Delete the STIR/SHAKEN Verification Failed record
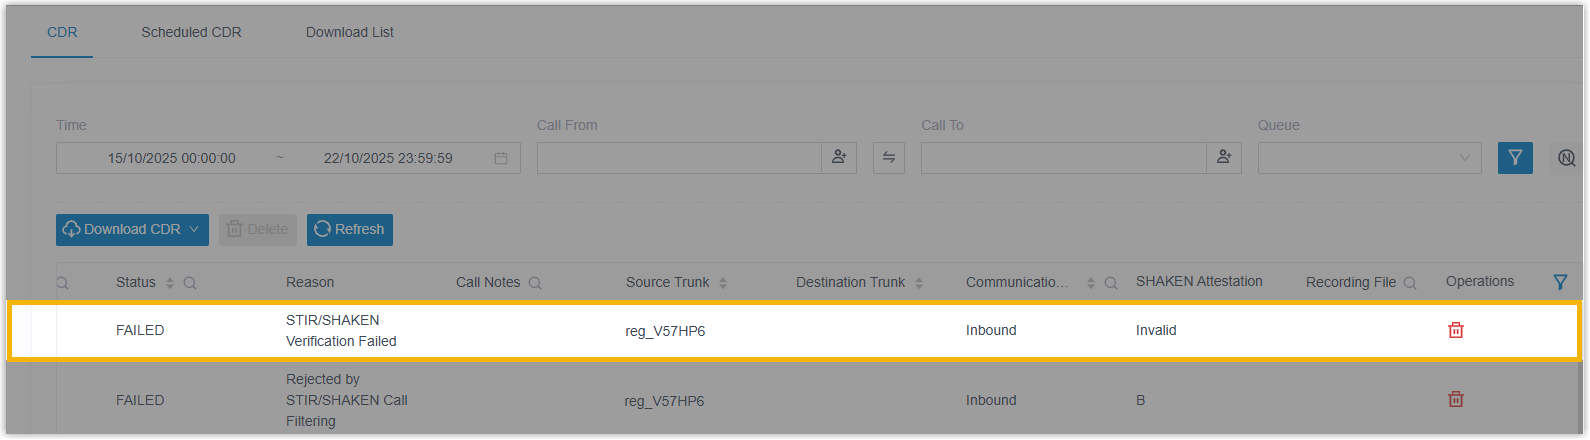This screenshot has width=1590, height=440. click(x=1456, y=330)
